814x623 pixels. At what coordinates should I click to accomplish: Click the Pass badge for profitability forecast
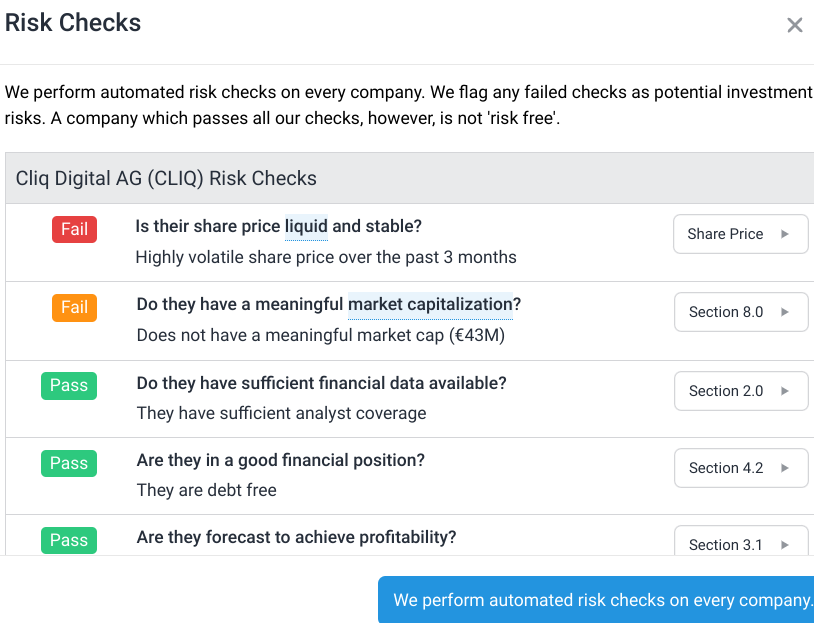69,540
